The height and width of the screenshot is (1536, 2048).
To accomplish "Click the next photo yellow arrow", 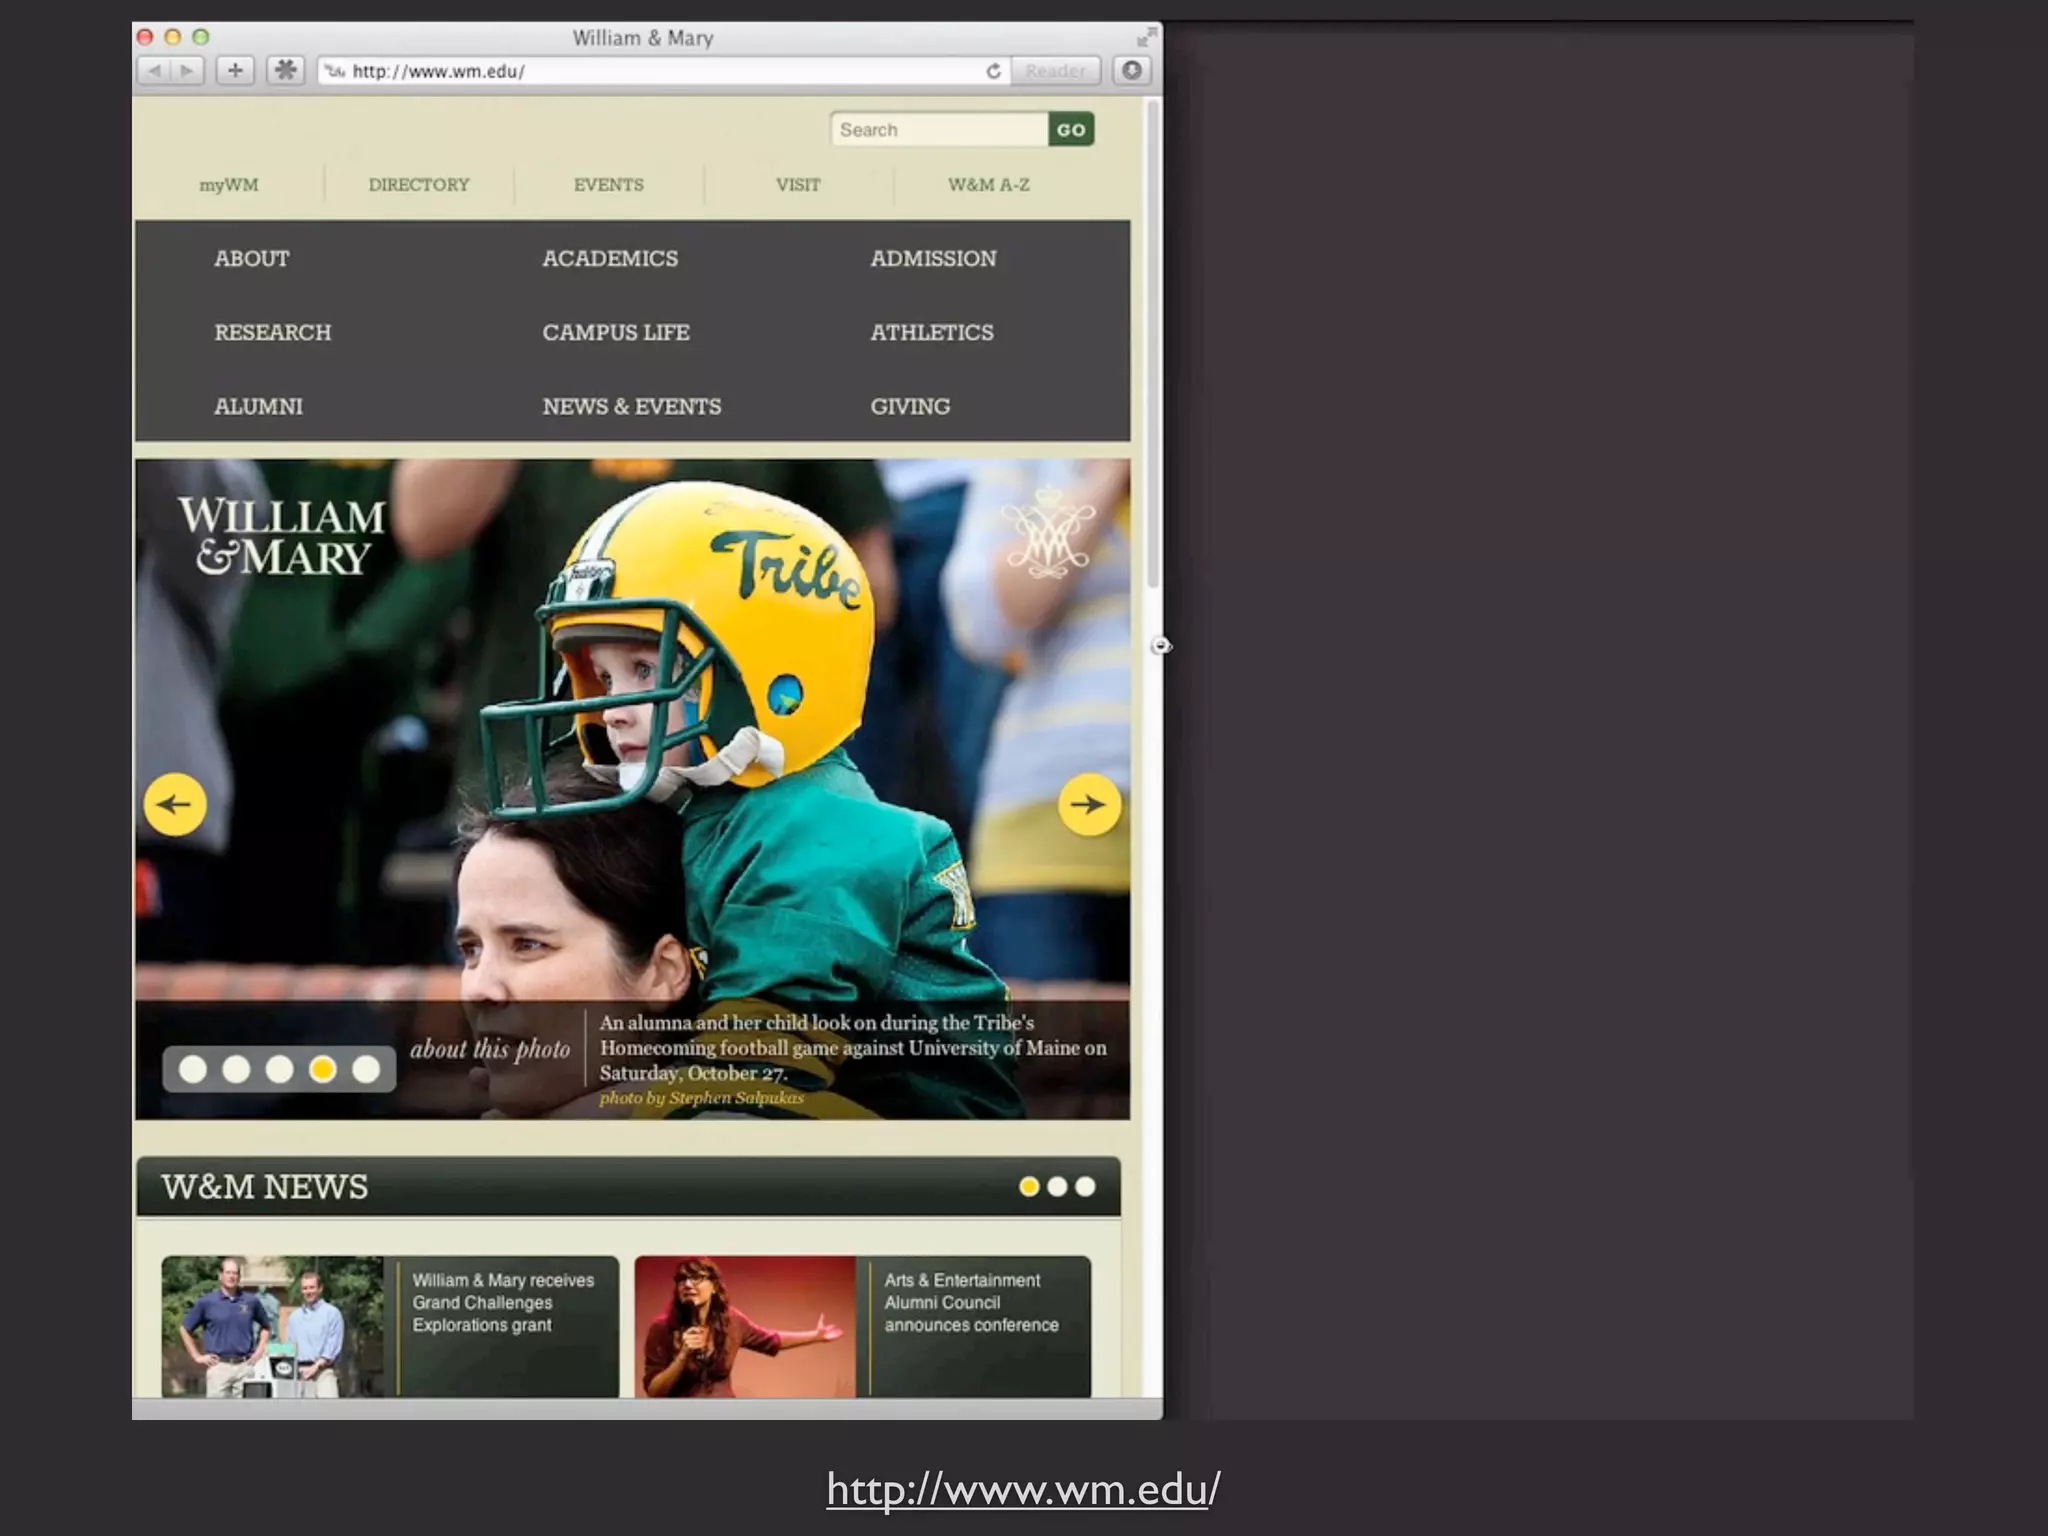I will (1088, 804).
